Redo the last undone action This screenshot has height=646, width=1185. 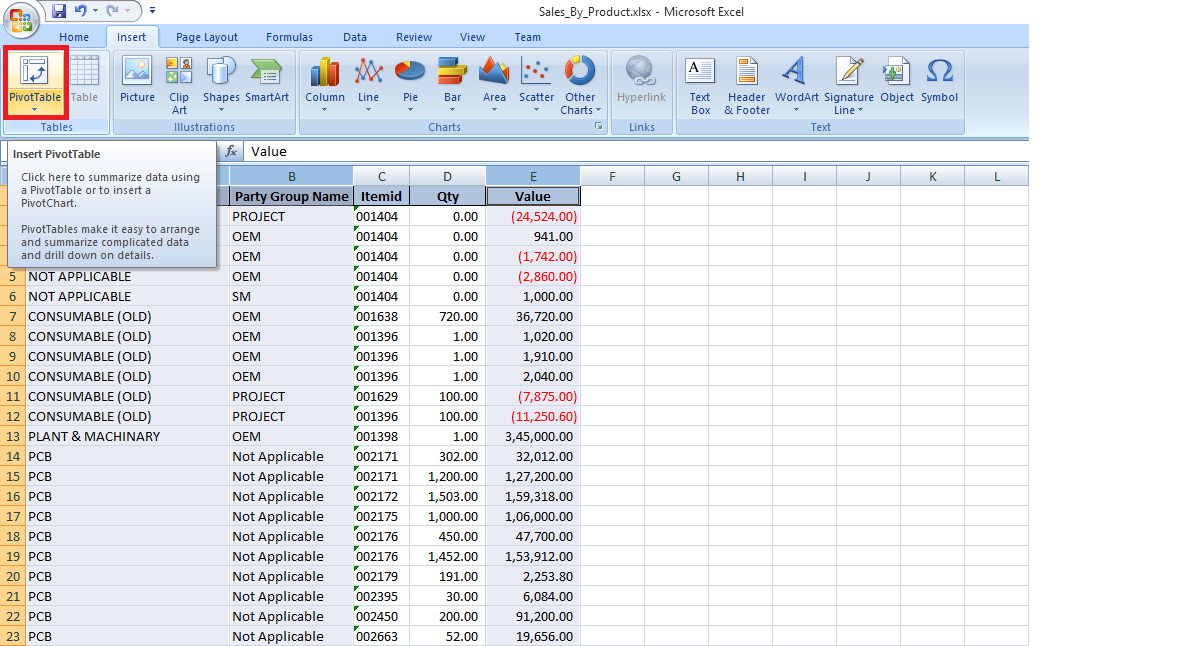pyautogui.click(x=112, y=11)
